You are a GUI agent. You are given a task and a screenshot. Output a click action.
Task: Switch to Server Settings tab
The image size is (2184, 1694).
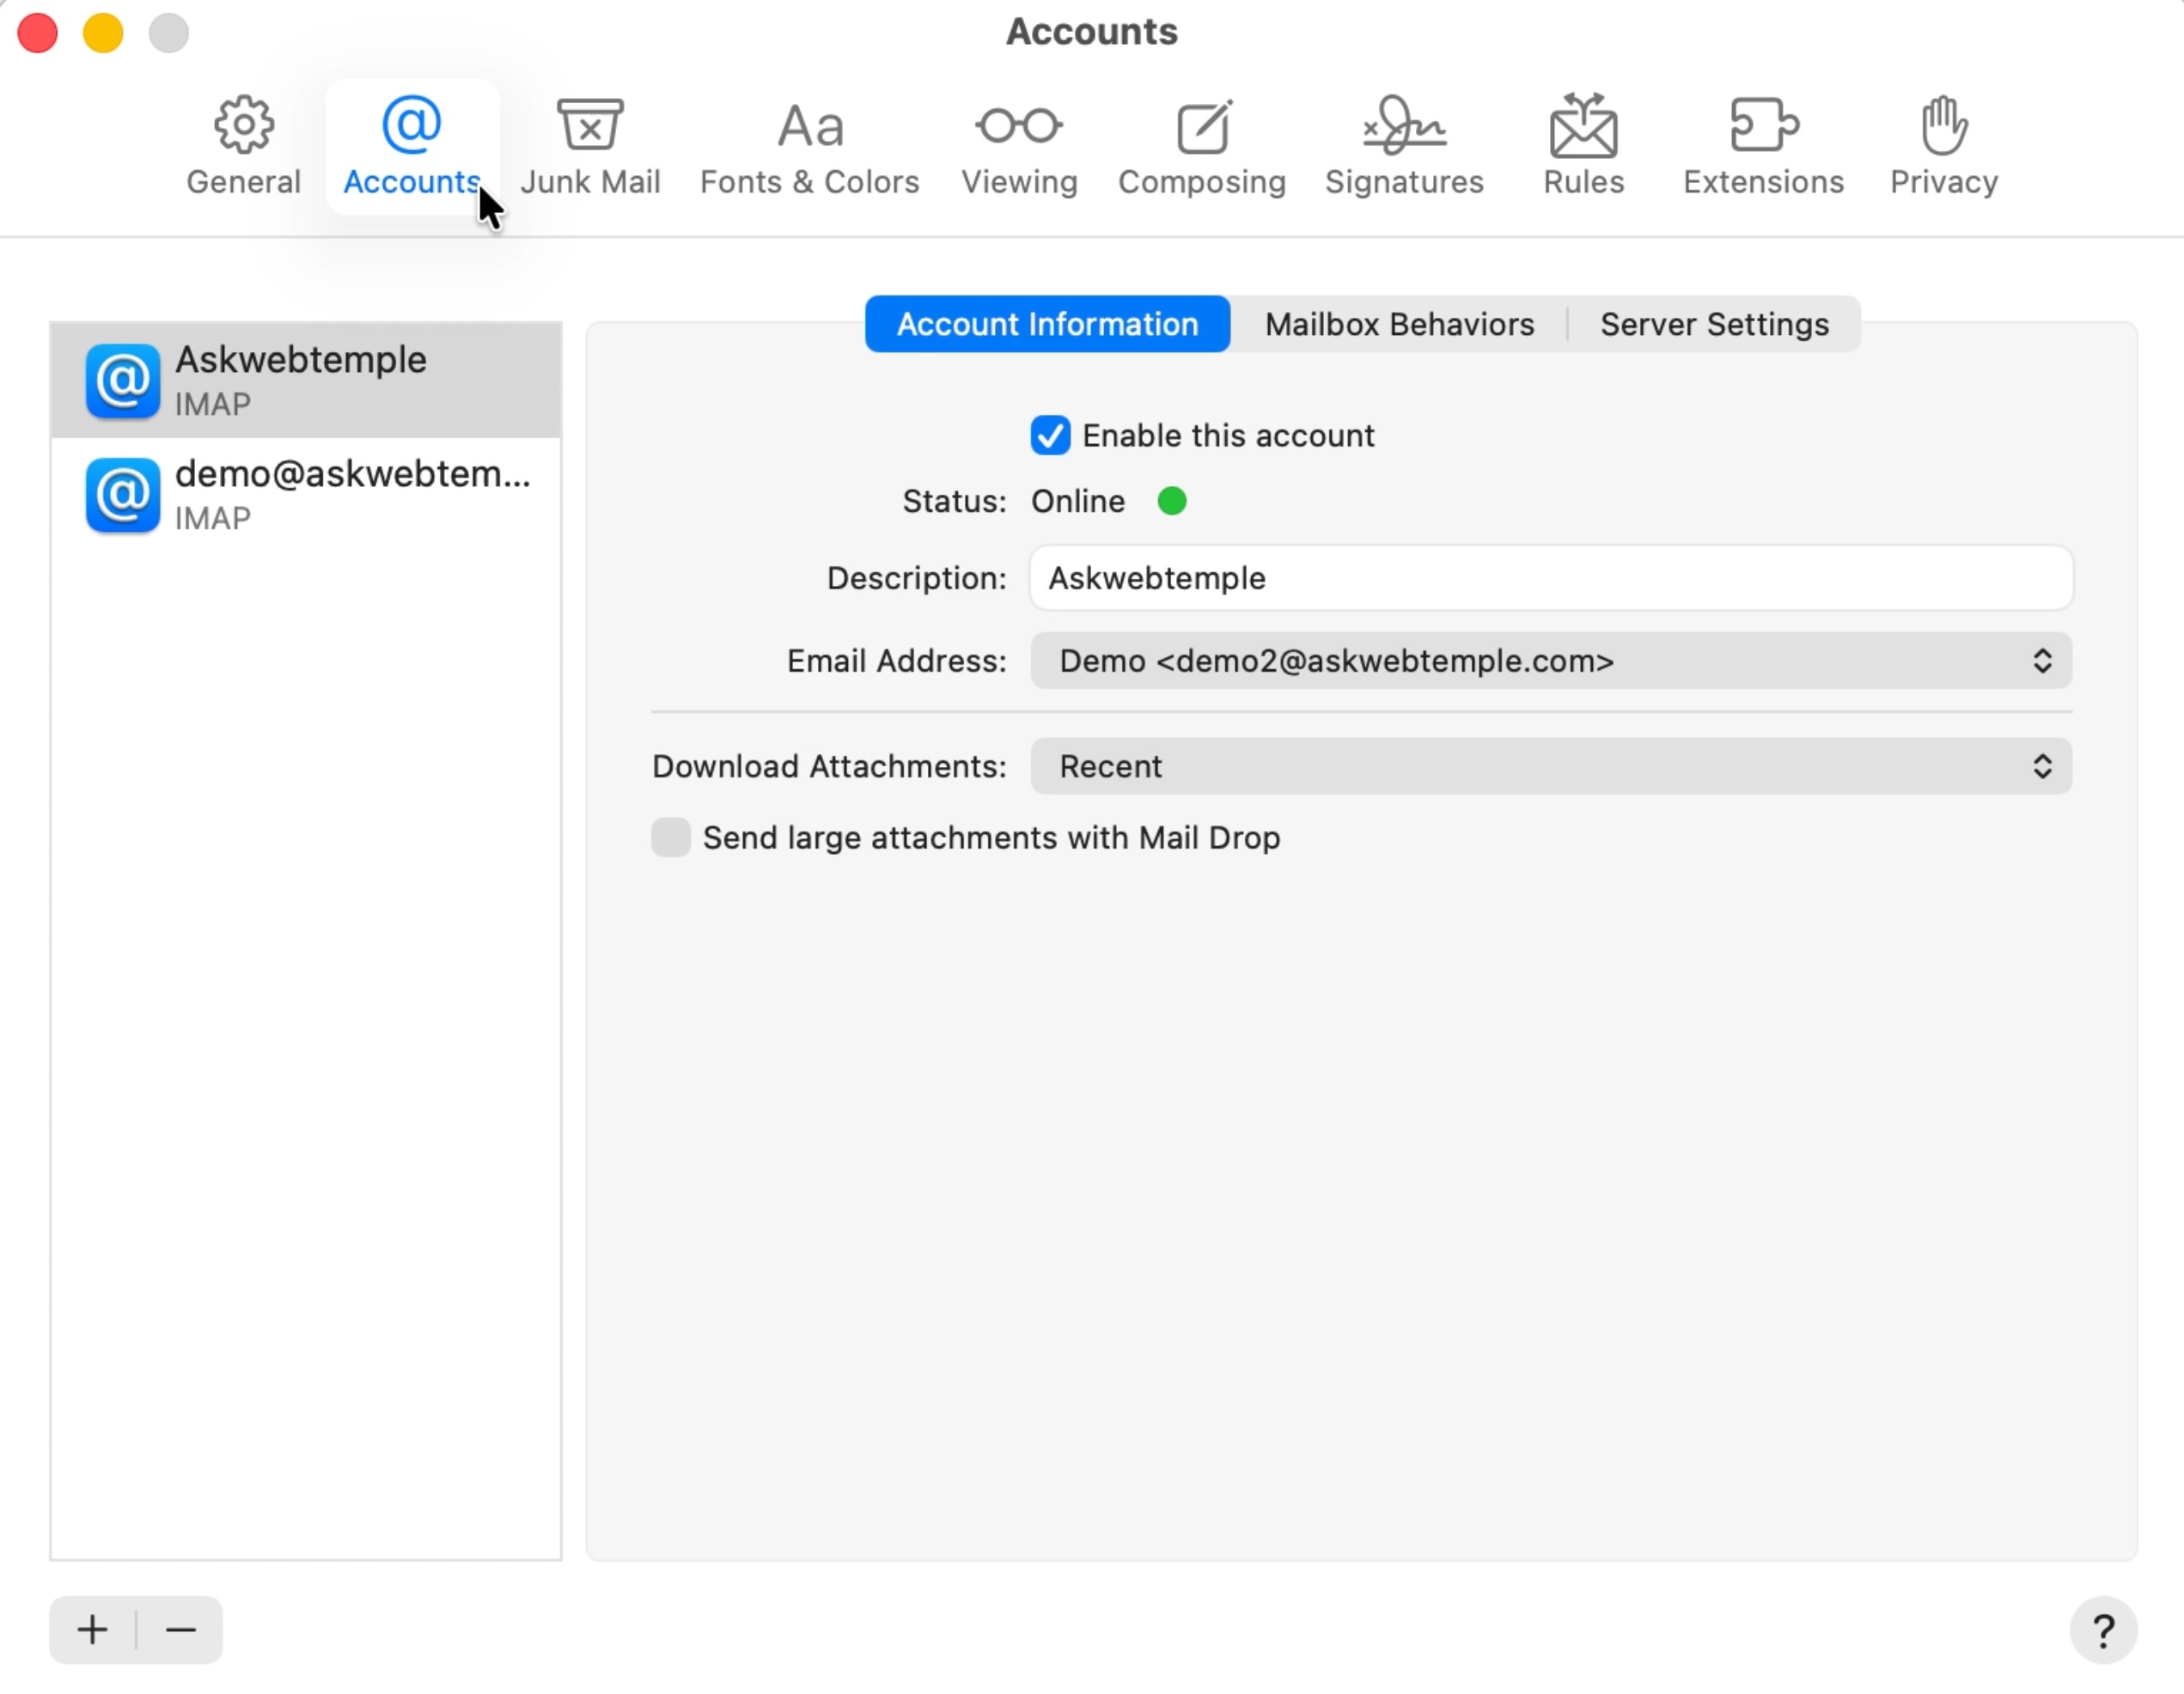point(1714,324)
